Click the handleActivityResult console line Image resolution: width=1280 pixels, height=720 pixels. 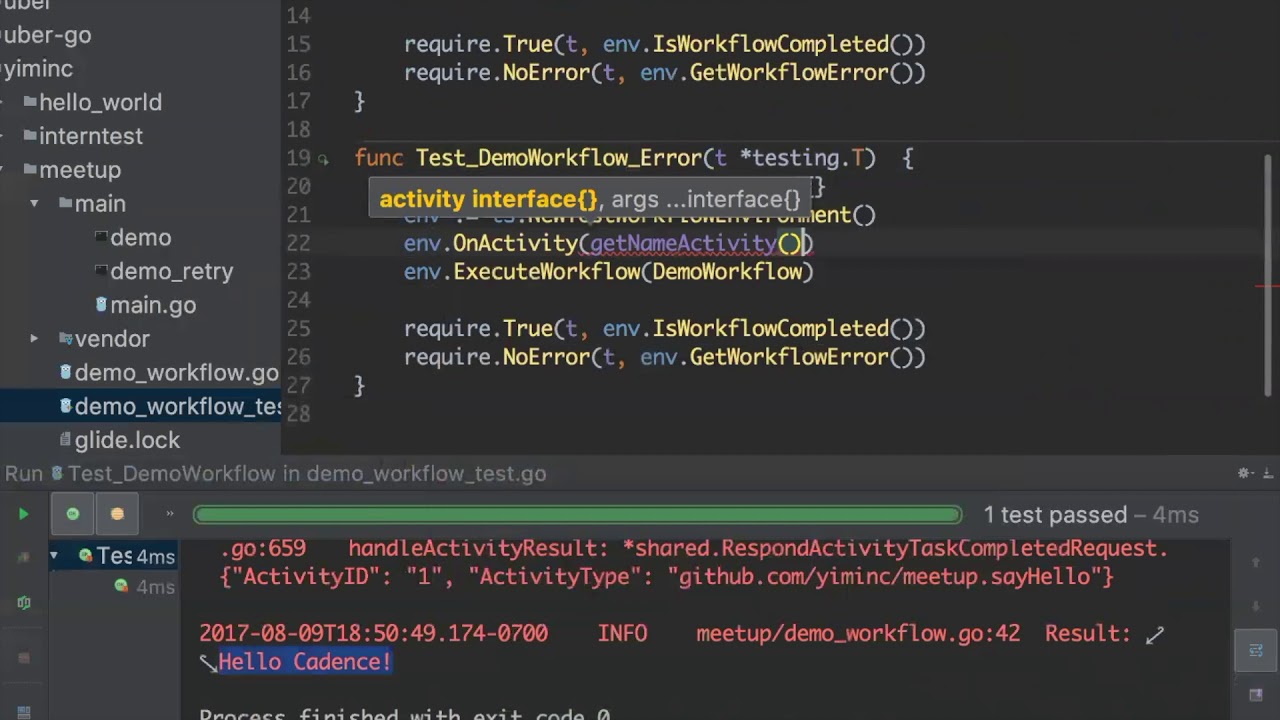694,548
